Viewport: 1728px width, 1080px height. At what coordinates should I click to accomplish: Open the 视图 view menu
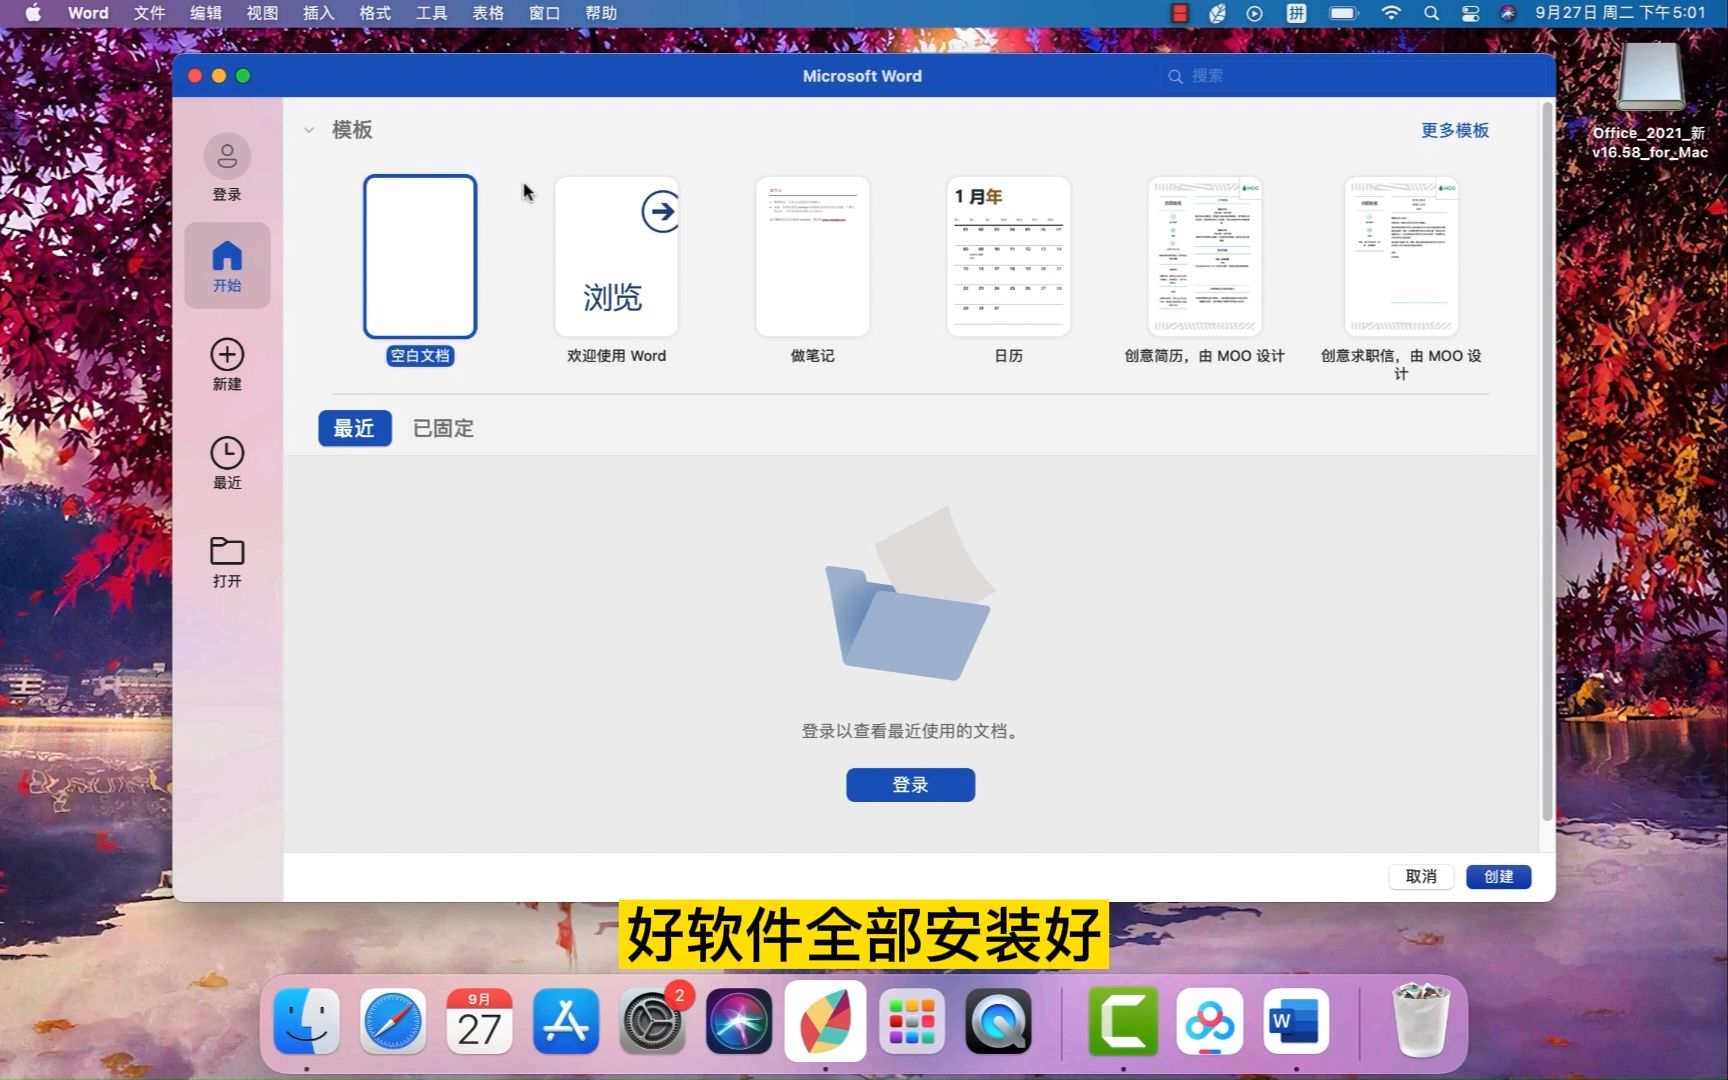(x=262, y=13)
